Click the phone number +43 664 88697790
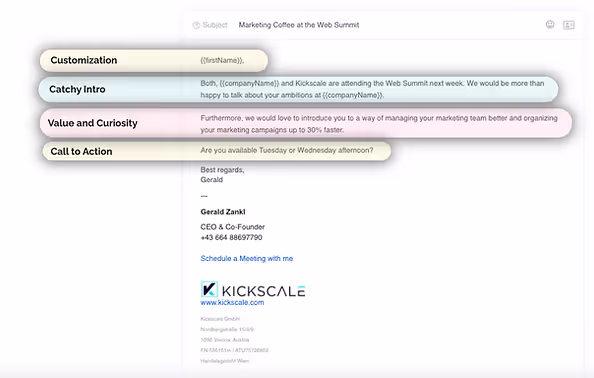The width and height of the screenshot is (594, 378). coord(231,237)
